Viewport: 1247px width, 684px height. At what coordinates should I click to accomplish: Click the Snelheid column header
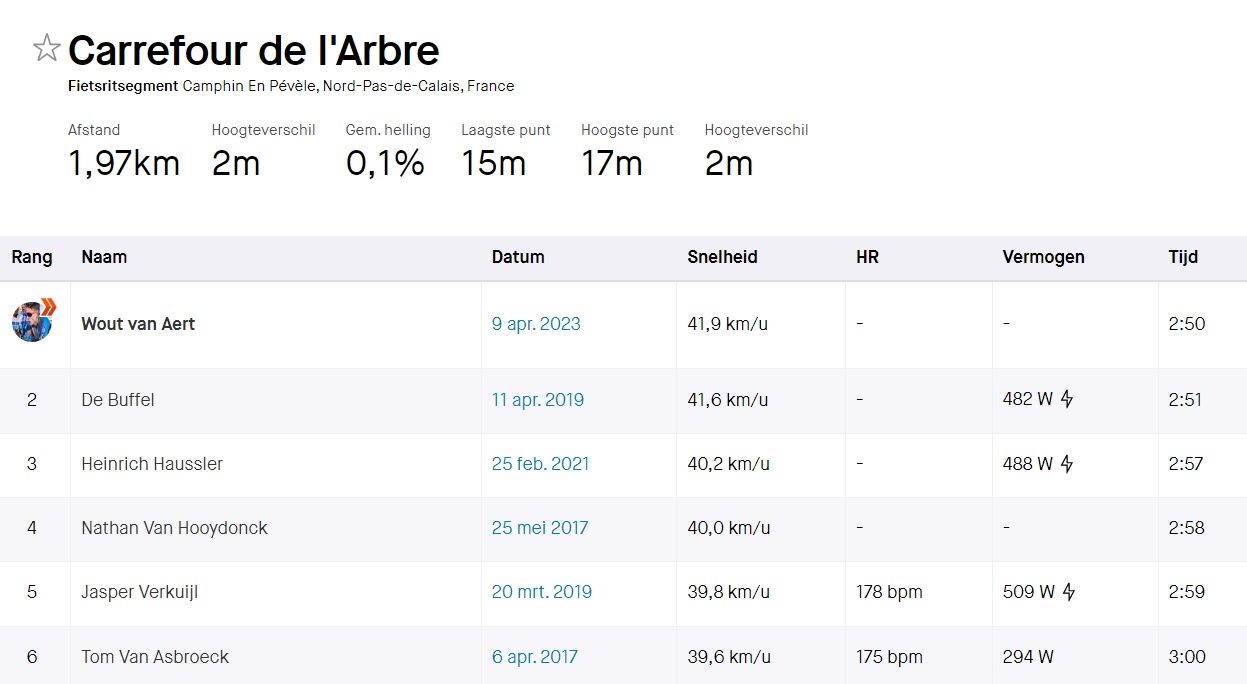[722, 257]
